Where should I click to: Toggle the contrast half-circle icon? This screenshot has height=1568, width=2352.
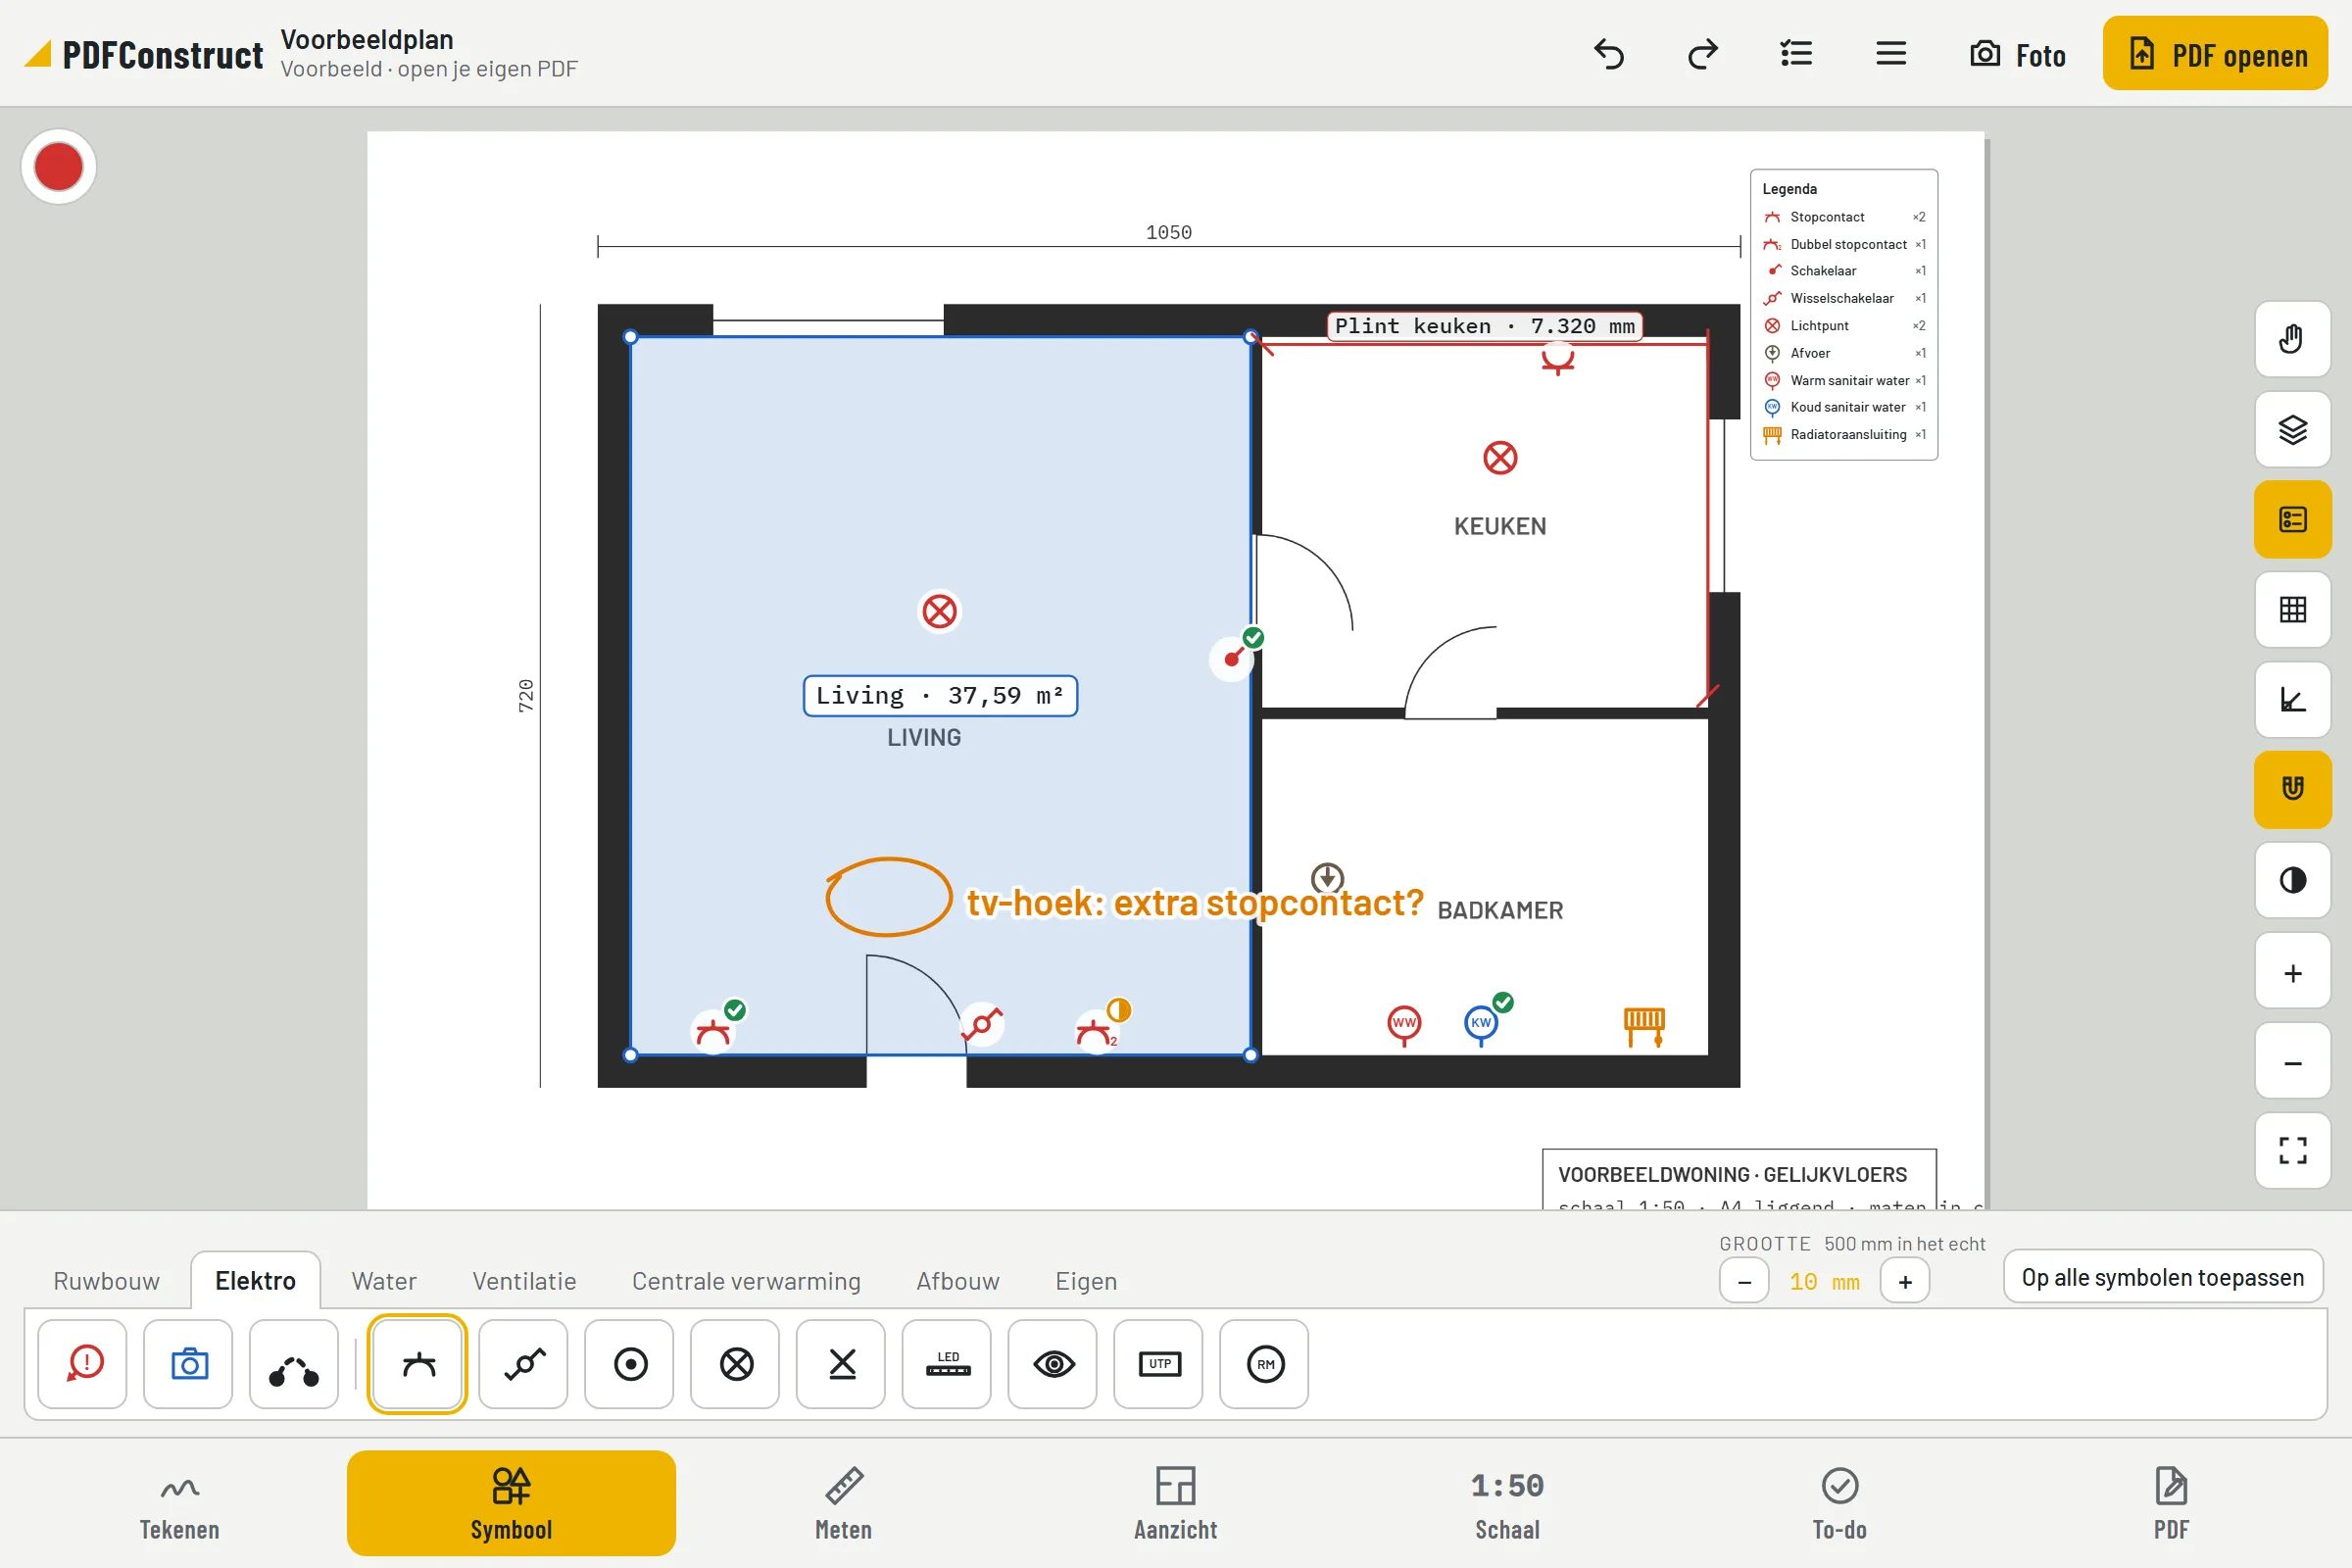[2292, 880]
